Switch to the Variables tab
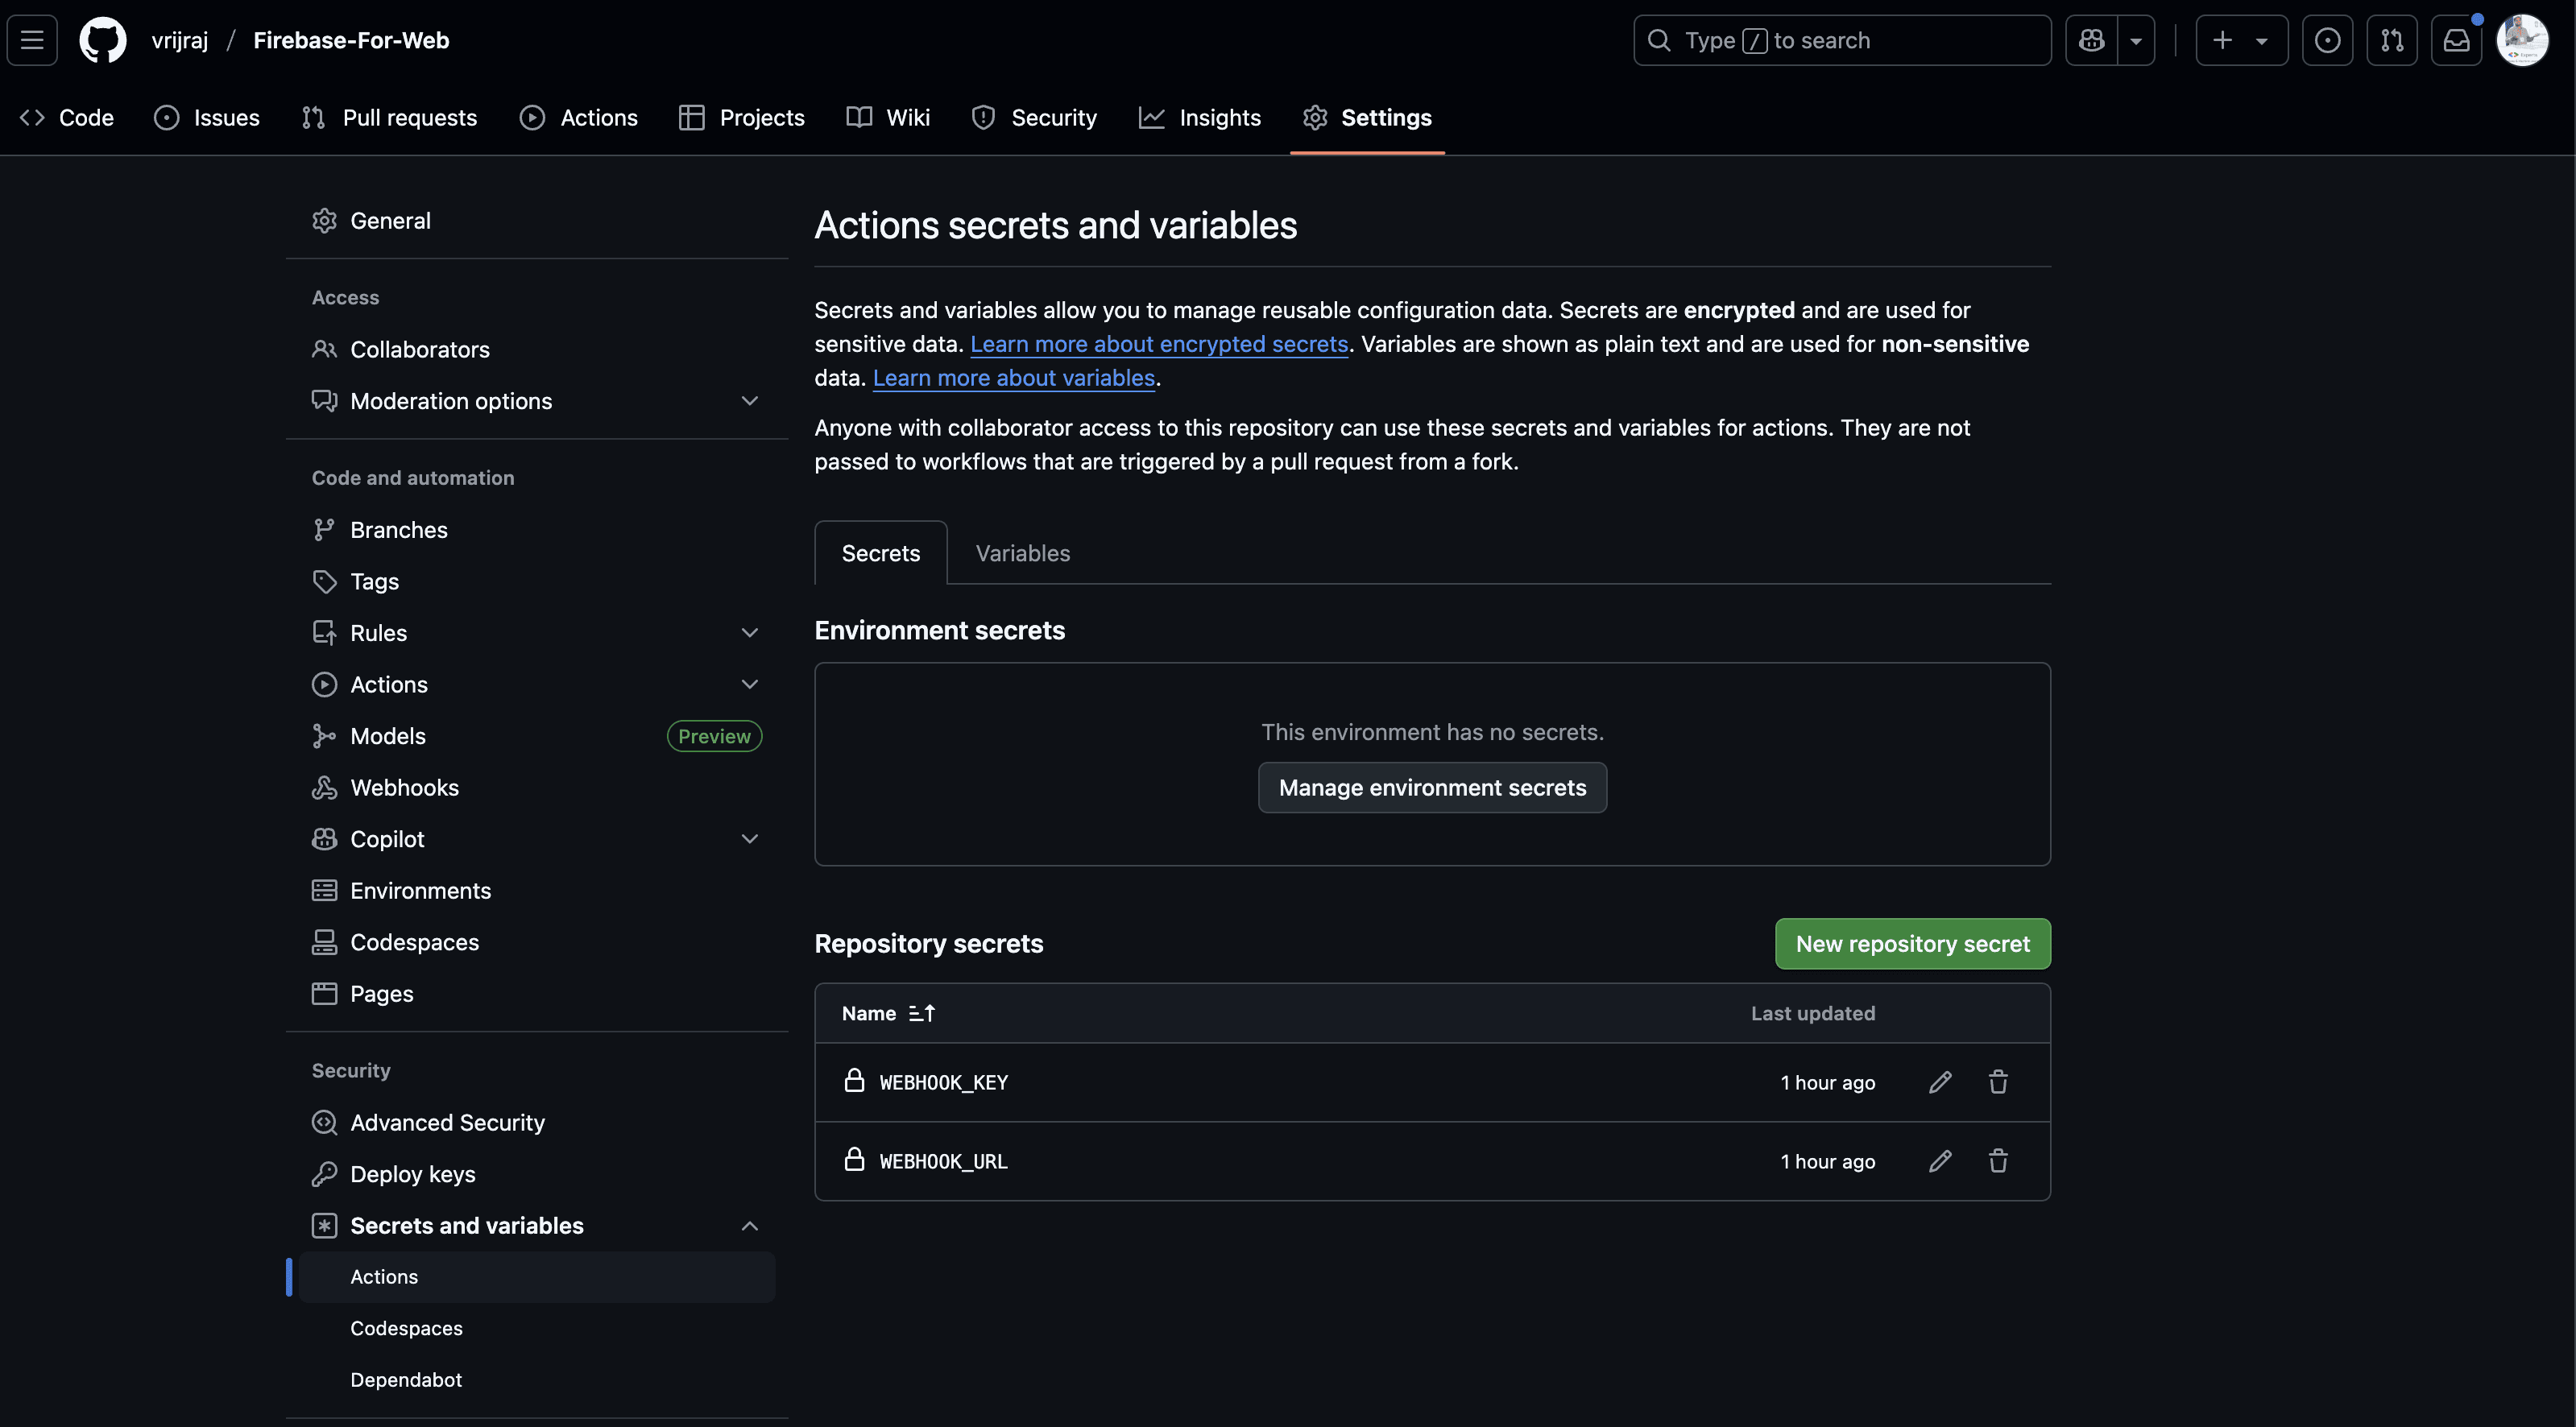 1022,553
